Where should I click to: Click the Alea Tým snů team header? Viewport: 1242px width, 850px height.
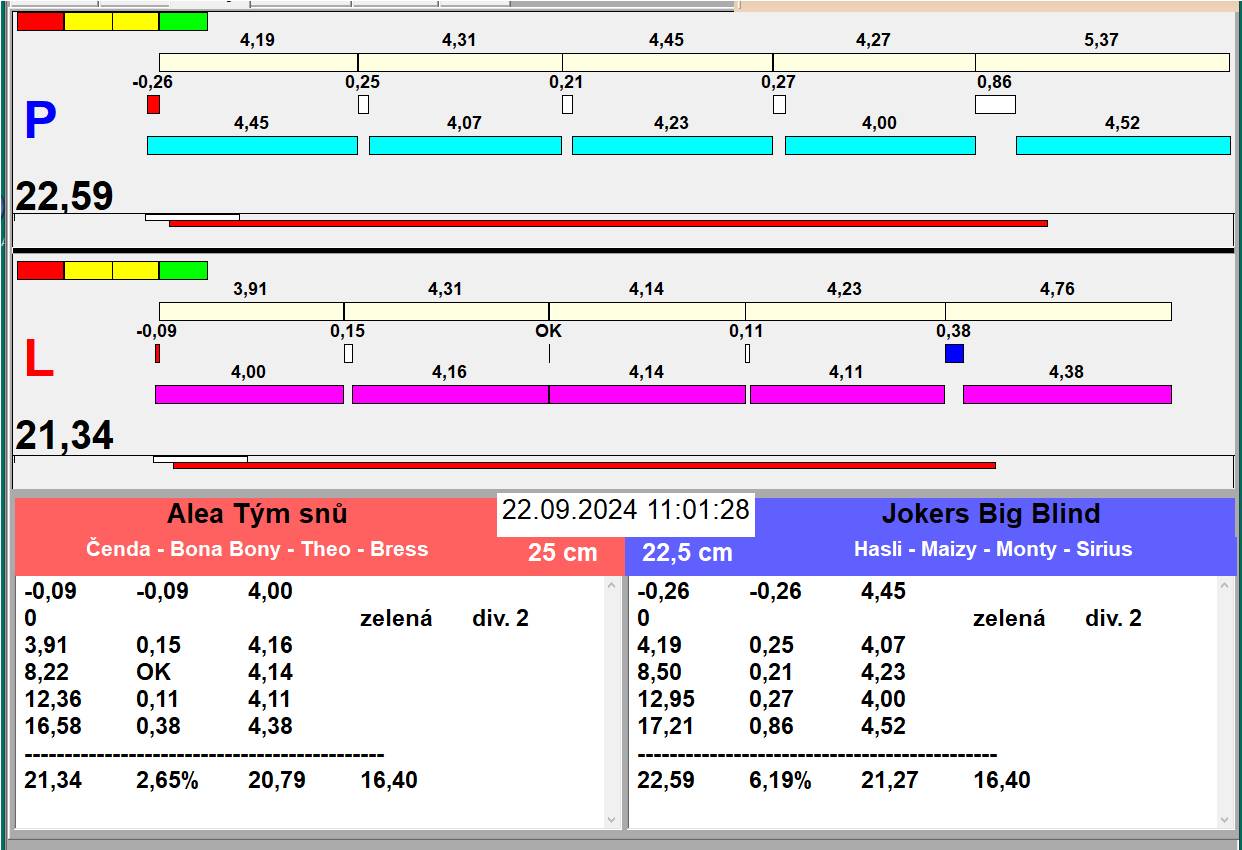[x=257, y=514]
